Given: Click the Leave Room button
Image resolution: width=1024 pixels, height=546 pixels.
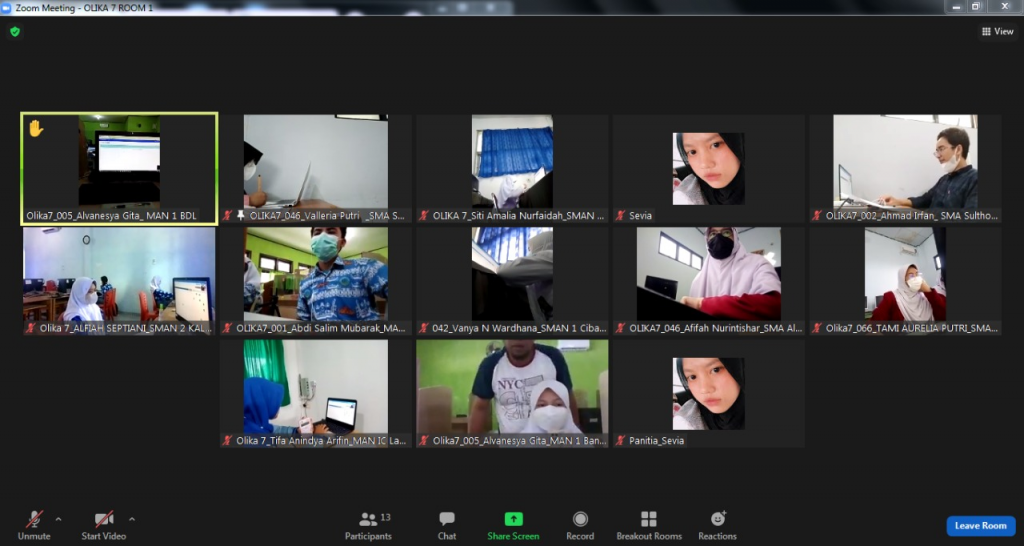Looking at the screenshot, I should pyautogui.click(x=980, y=526).
